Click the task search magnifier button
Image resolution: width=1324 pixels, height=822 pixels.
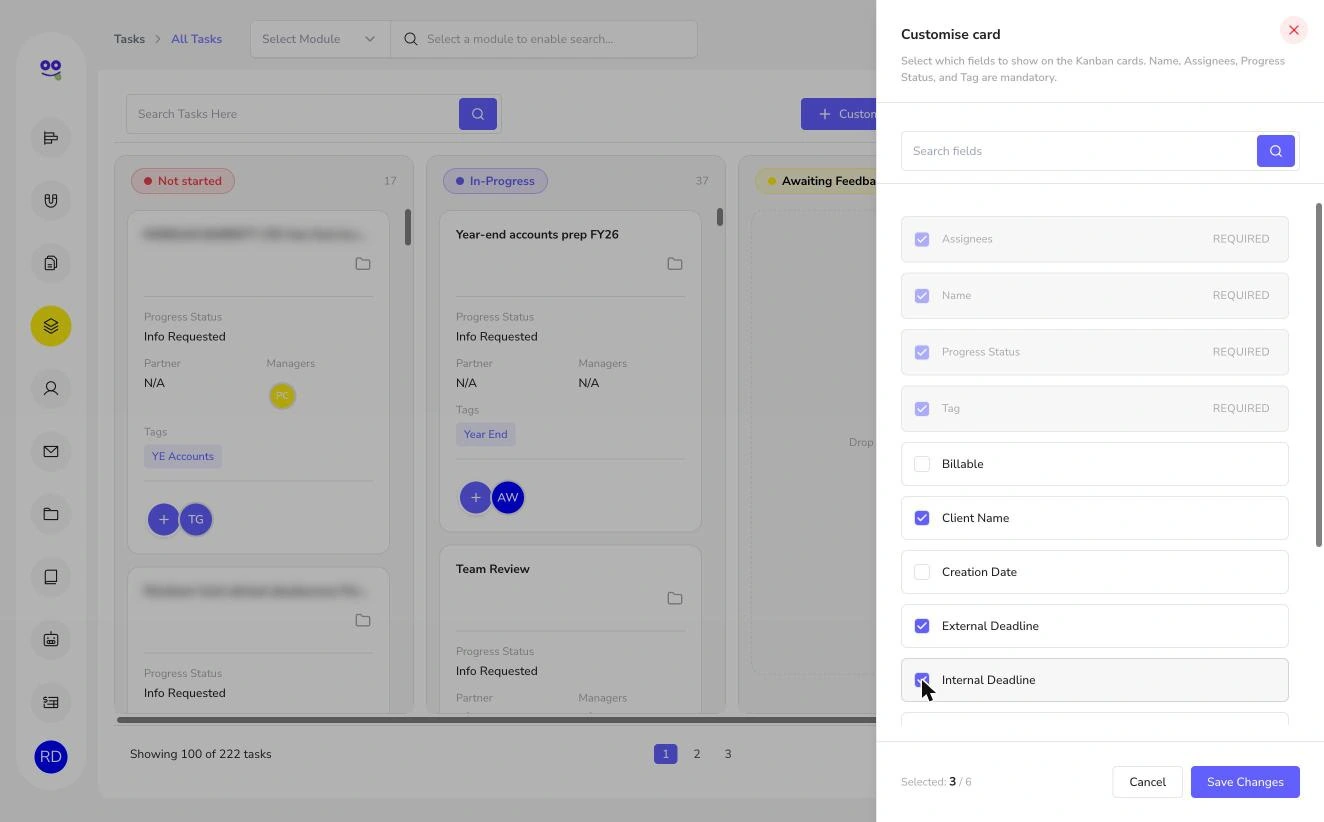(478, 114)
